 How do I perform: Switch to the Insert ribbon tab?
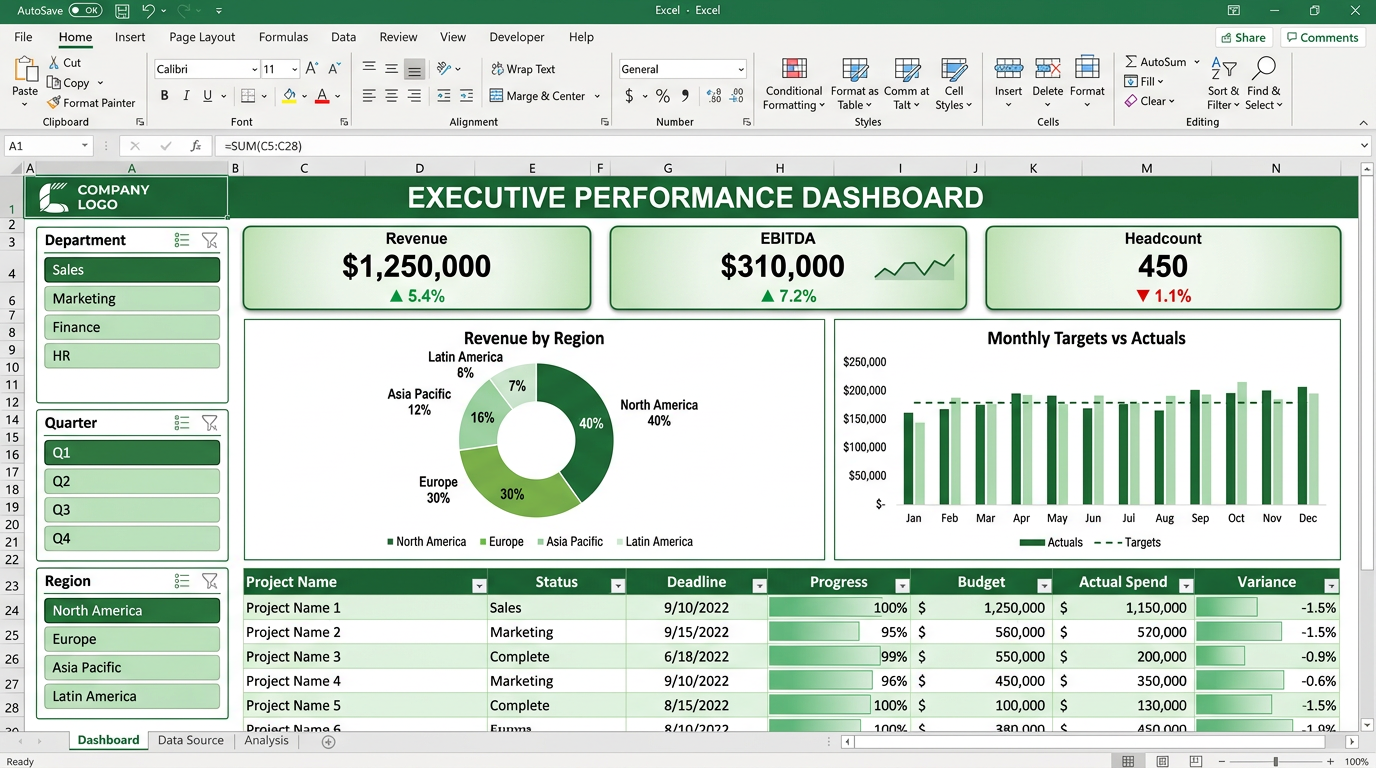[130, 37]
